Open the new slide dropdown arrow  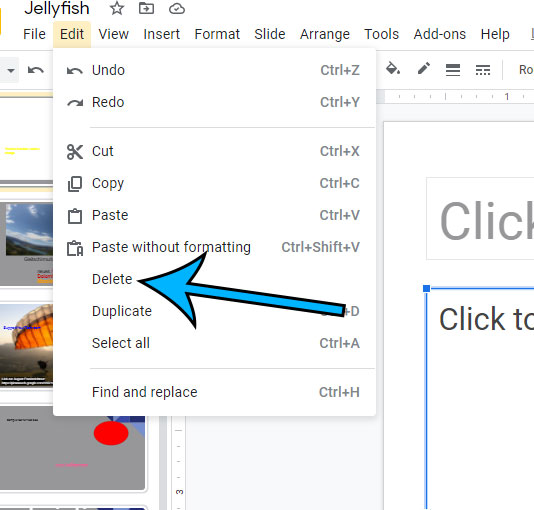tap(11, 70)
